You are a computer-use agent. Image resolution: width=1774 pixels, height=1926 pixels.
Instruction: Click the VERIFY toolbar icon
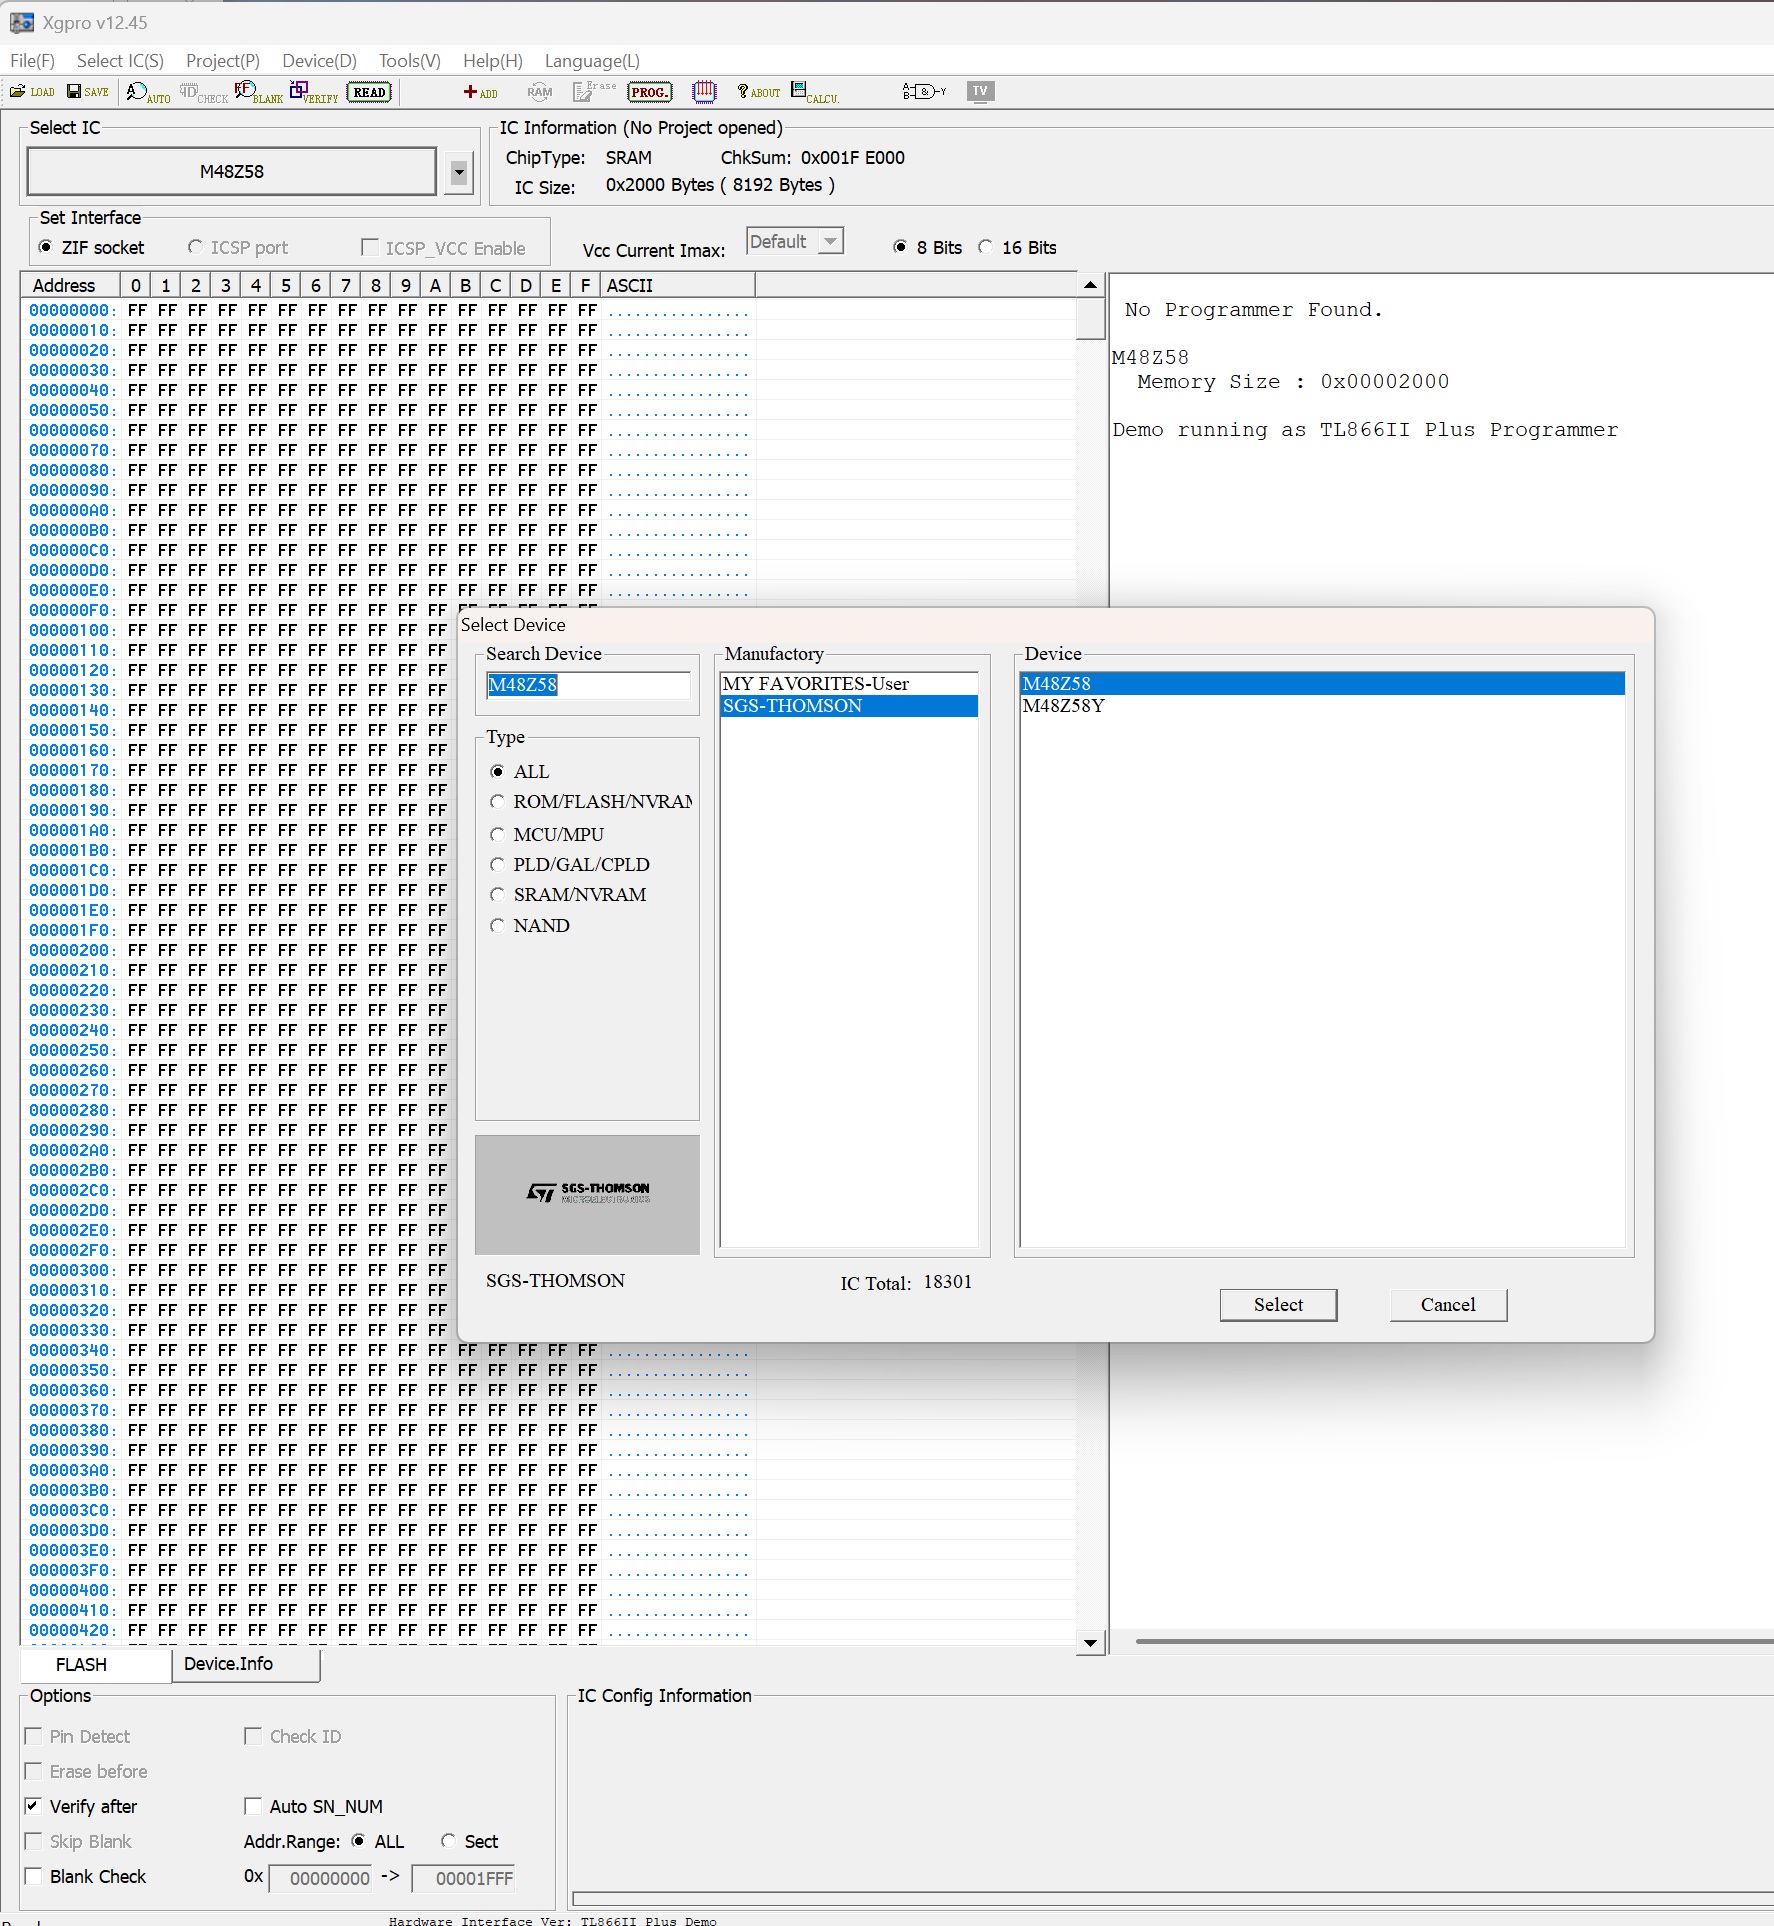coord(313,92)
